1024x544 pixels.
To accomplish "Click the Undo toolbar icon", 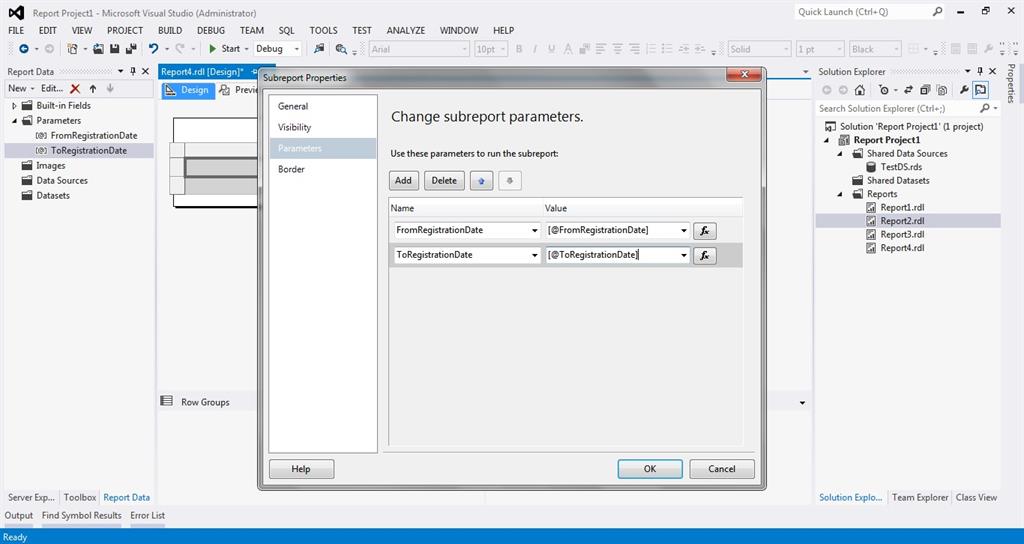I will 153,49.
